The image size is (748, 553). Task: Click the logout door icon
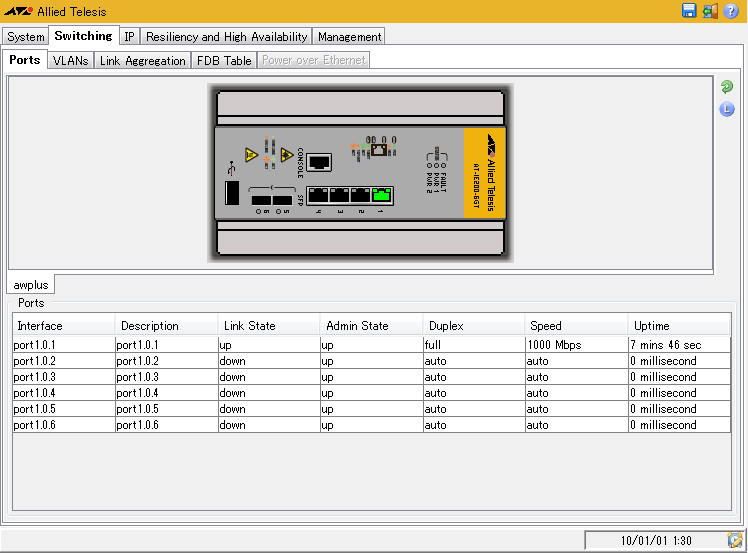pos(710,11)
